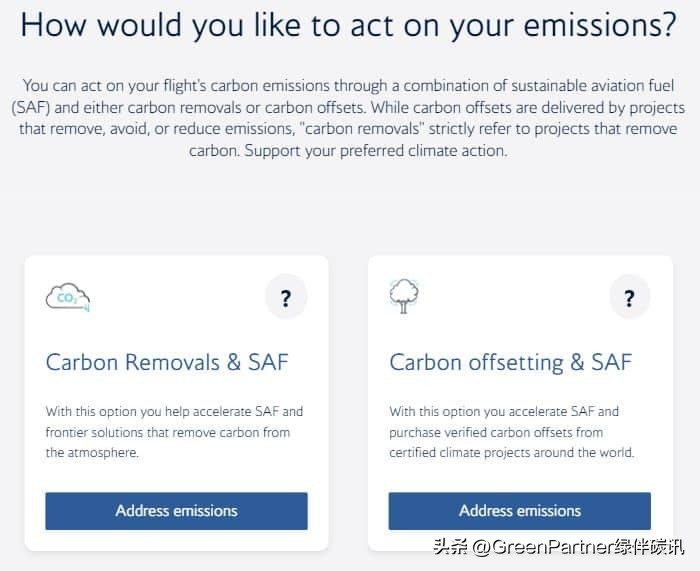The width and height of the screenshot is (700, 571).
Task: Select the Carbon Removals & SAF title
Action: pos(167,362)
